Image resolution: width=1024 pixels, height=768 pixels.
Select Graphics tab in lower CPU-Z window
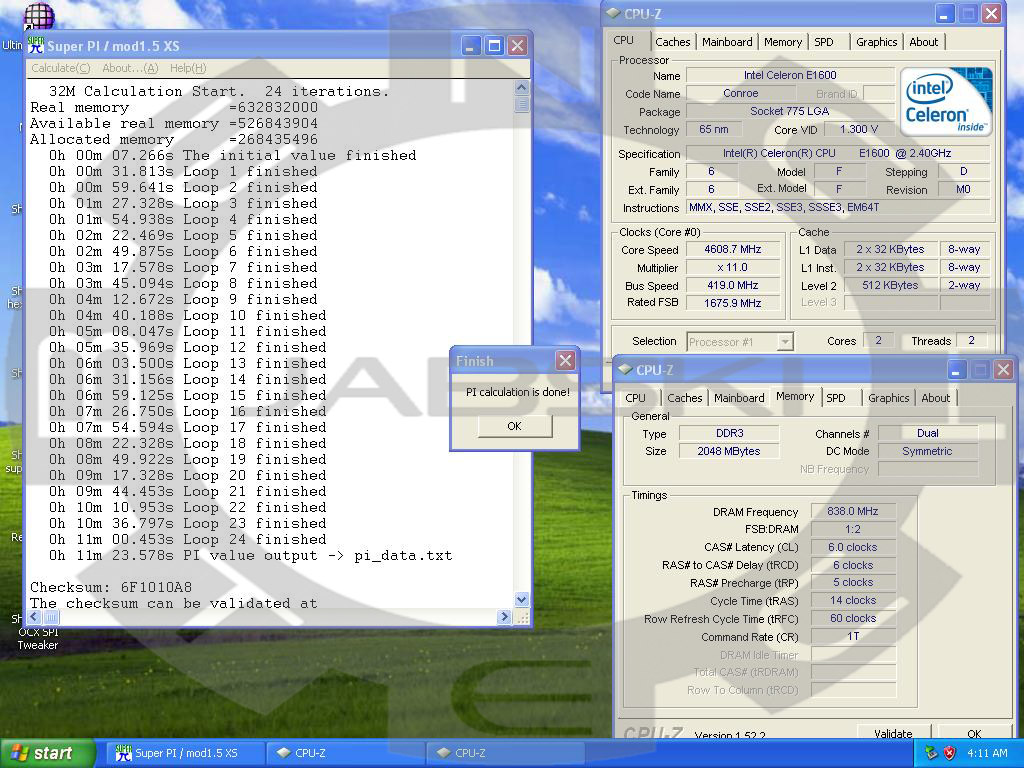(888, 398)
